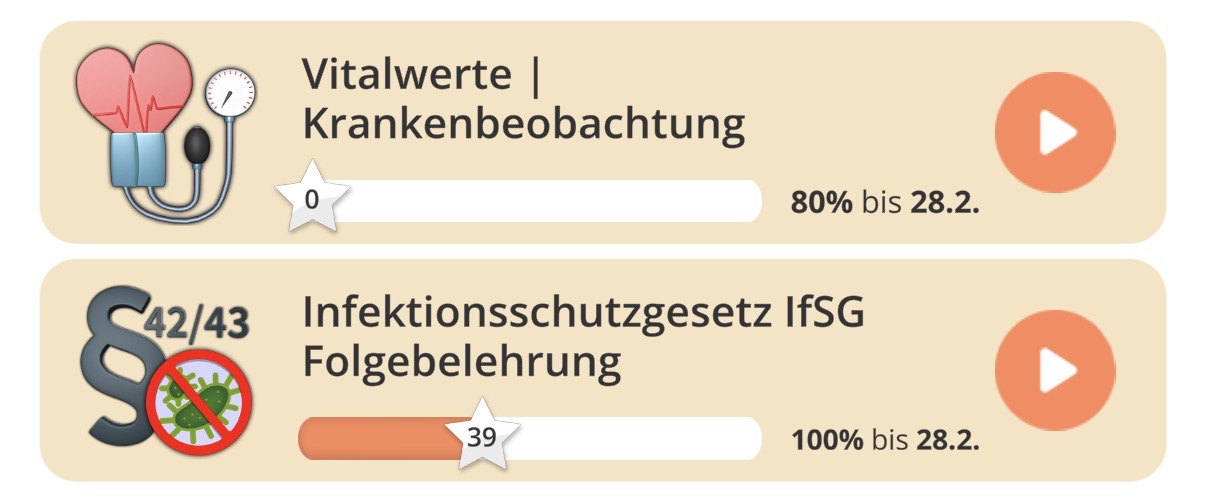The width and height of the screenshot is (1206, 502).
Task: Click the empty Vitalwerte progress bar
Action: click(550, 201)
